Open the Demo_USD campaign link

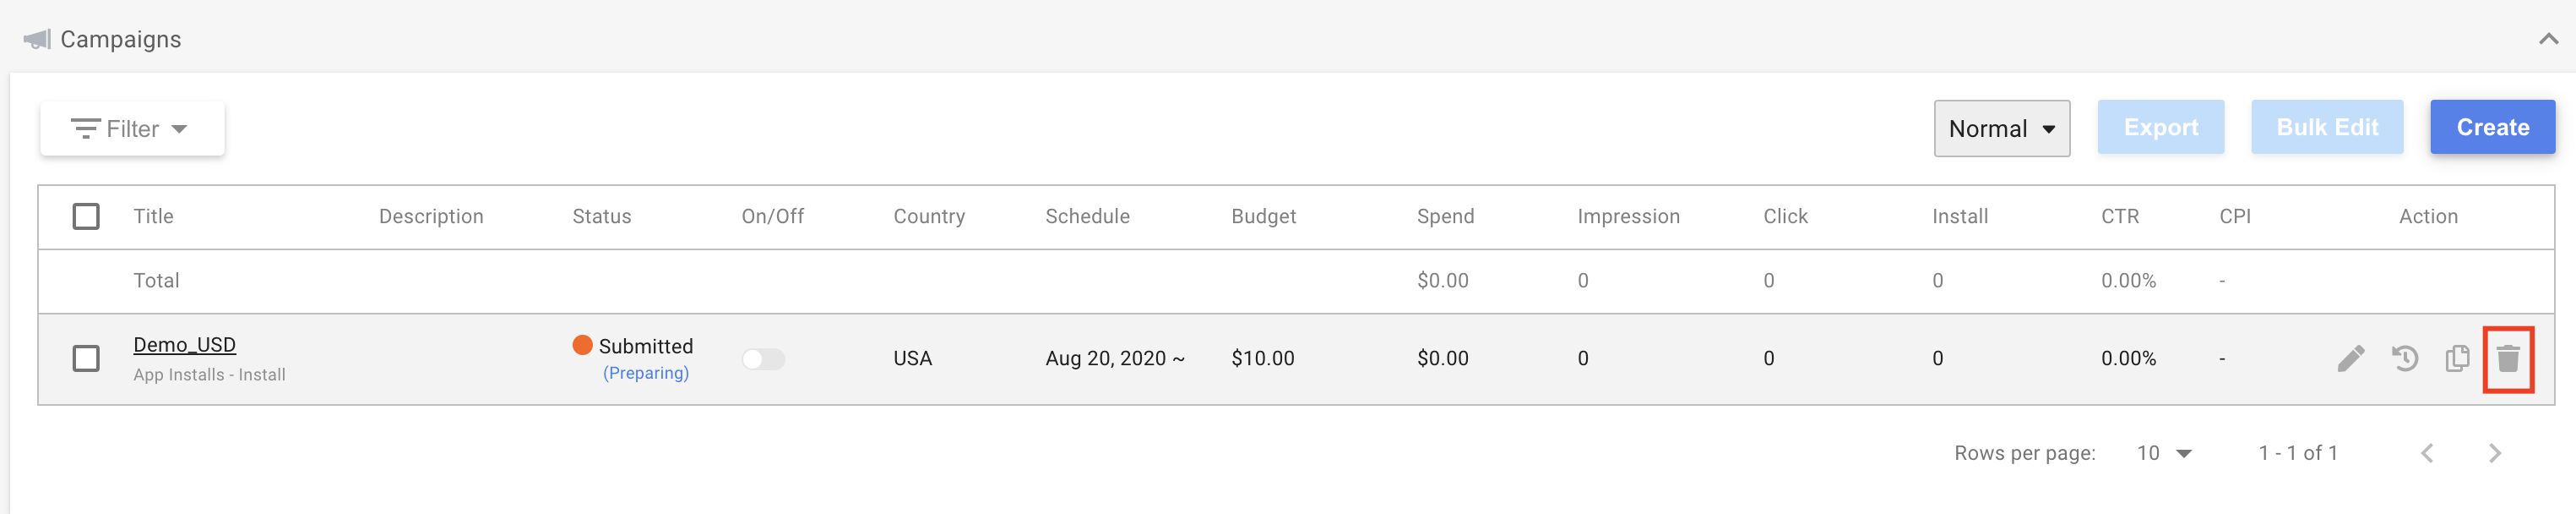coord(185,345)
